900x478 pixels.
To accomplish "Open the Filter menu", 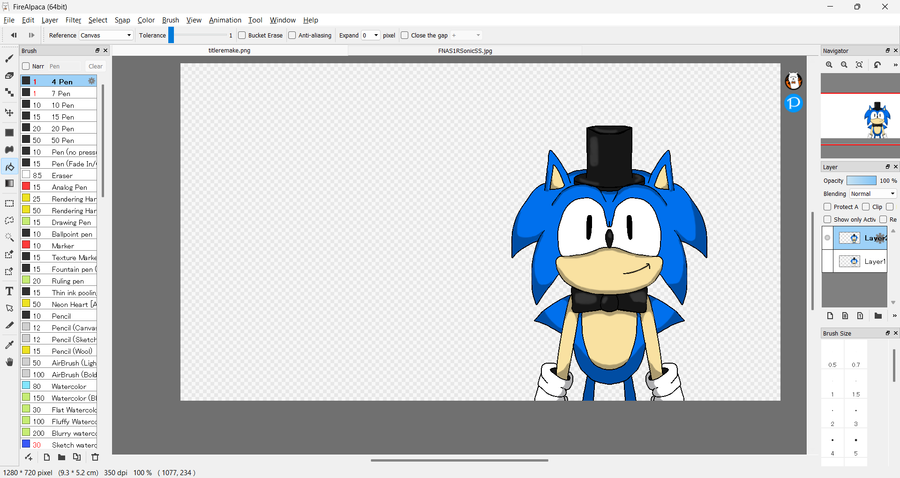I will (x=73, y=20).
